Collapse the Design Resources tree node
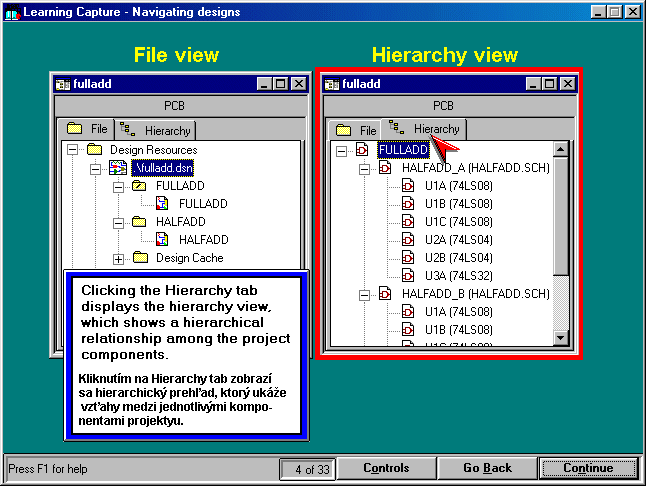The image size is (646, 486). point(72,150)
